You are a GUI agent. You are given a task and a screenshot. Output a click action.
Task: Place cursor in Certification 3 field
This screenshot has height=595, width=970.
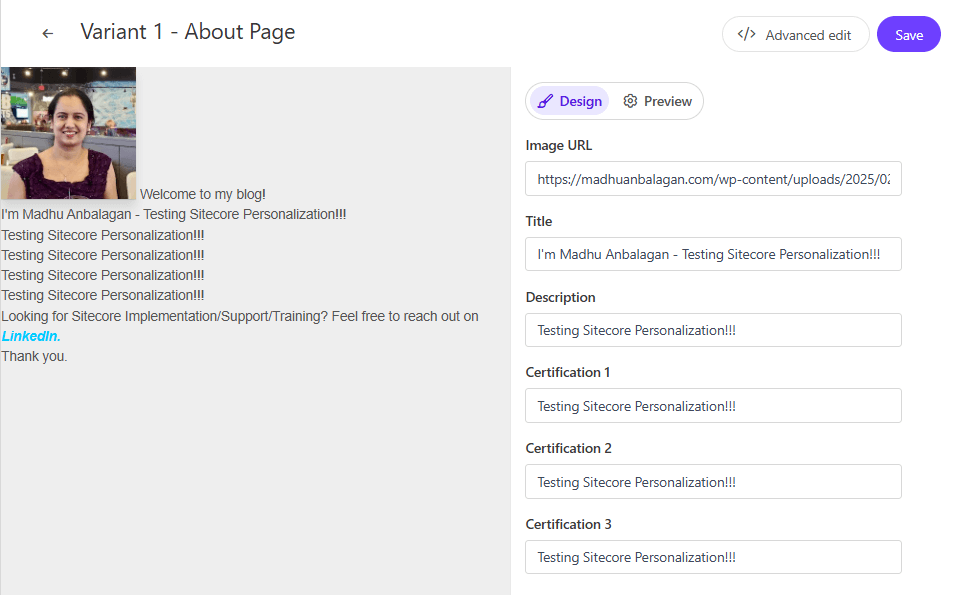pos(713,557)
